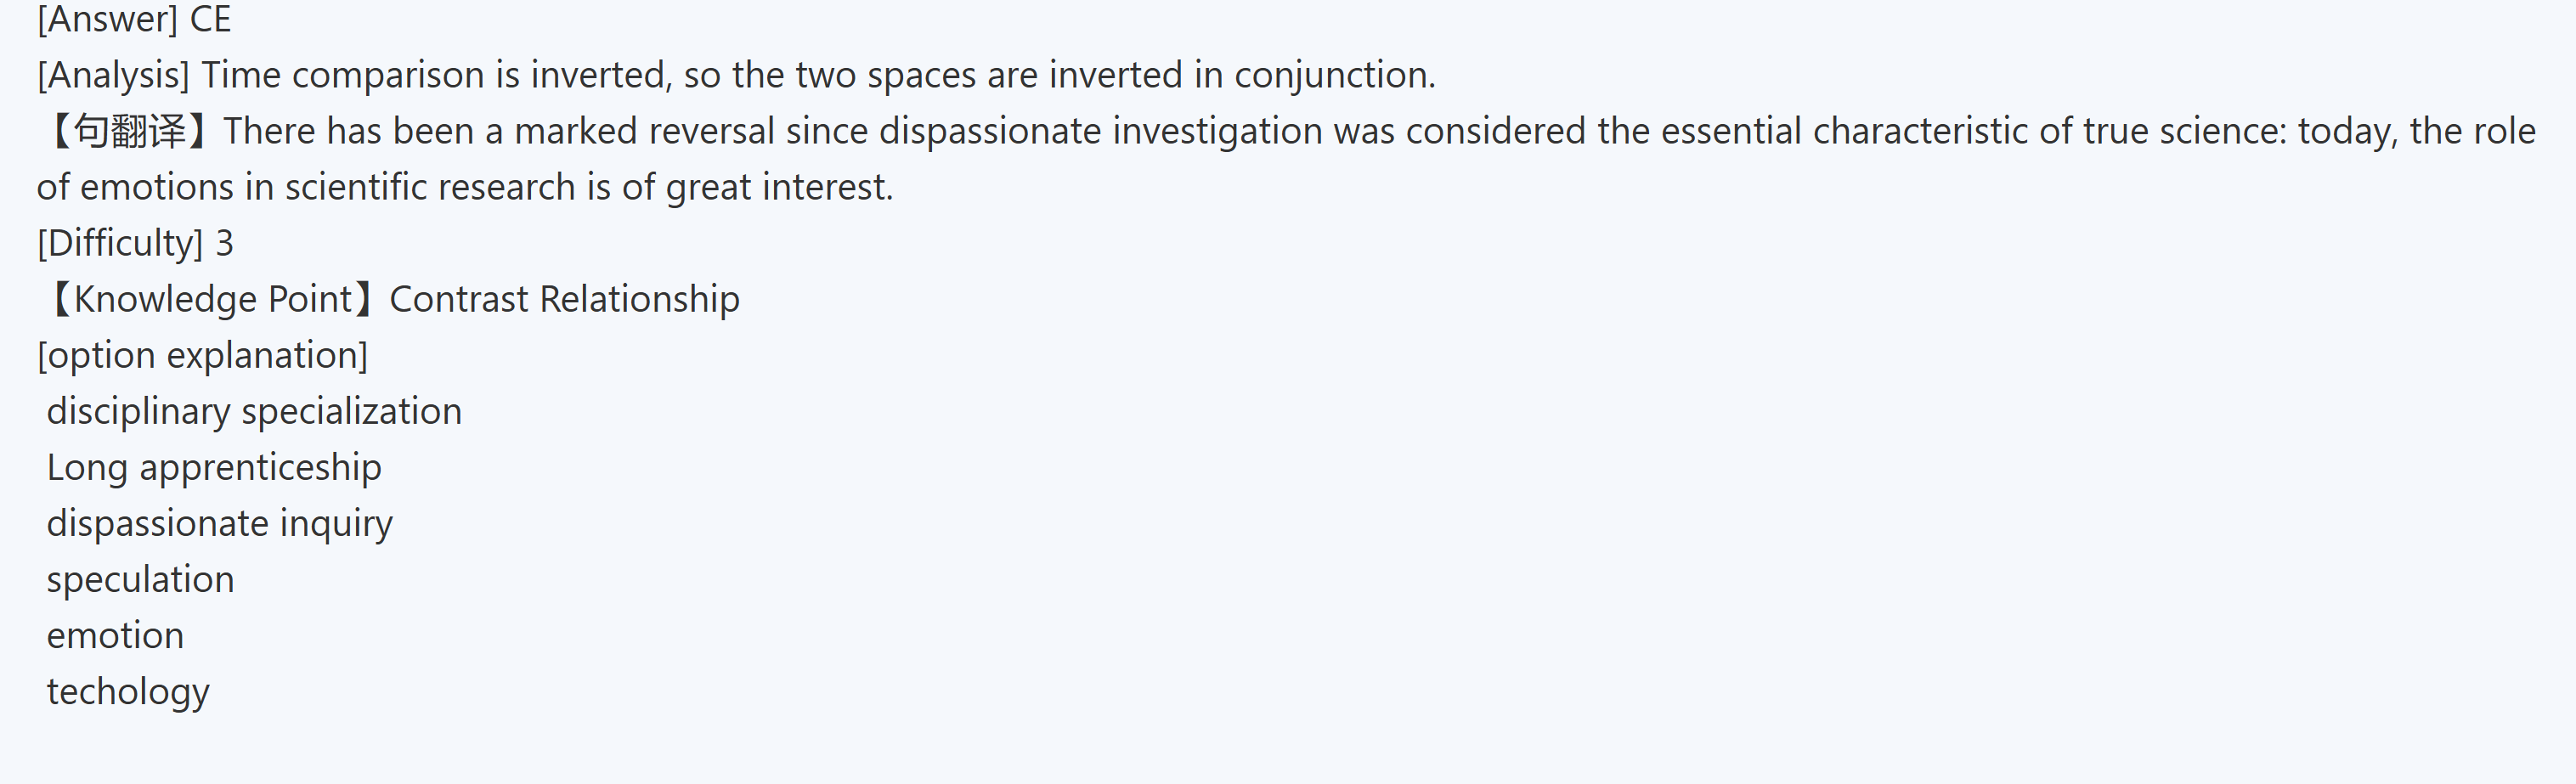
Task: Click the [Answer] CE line
Action: (134, 19)
